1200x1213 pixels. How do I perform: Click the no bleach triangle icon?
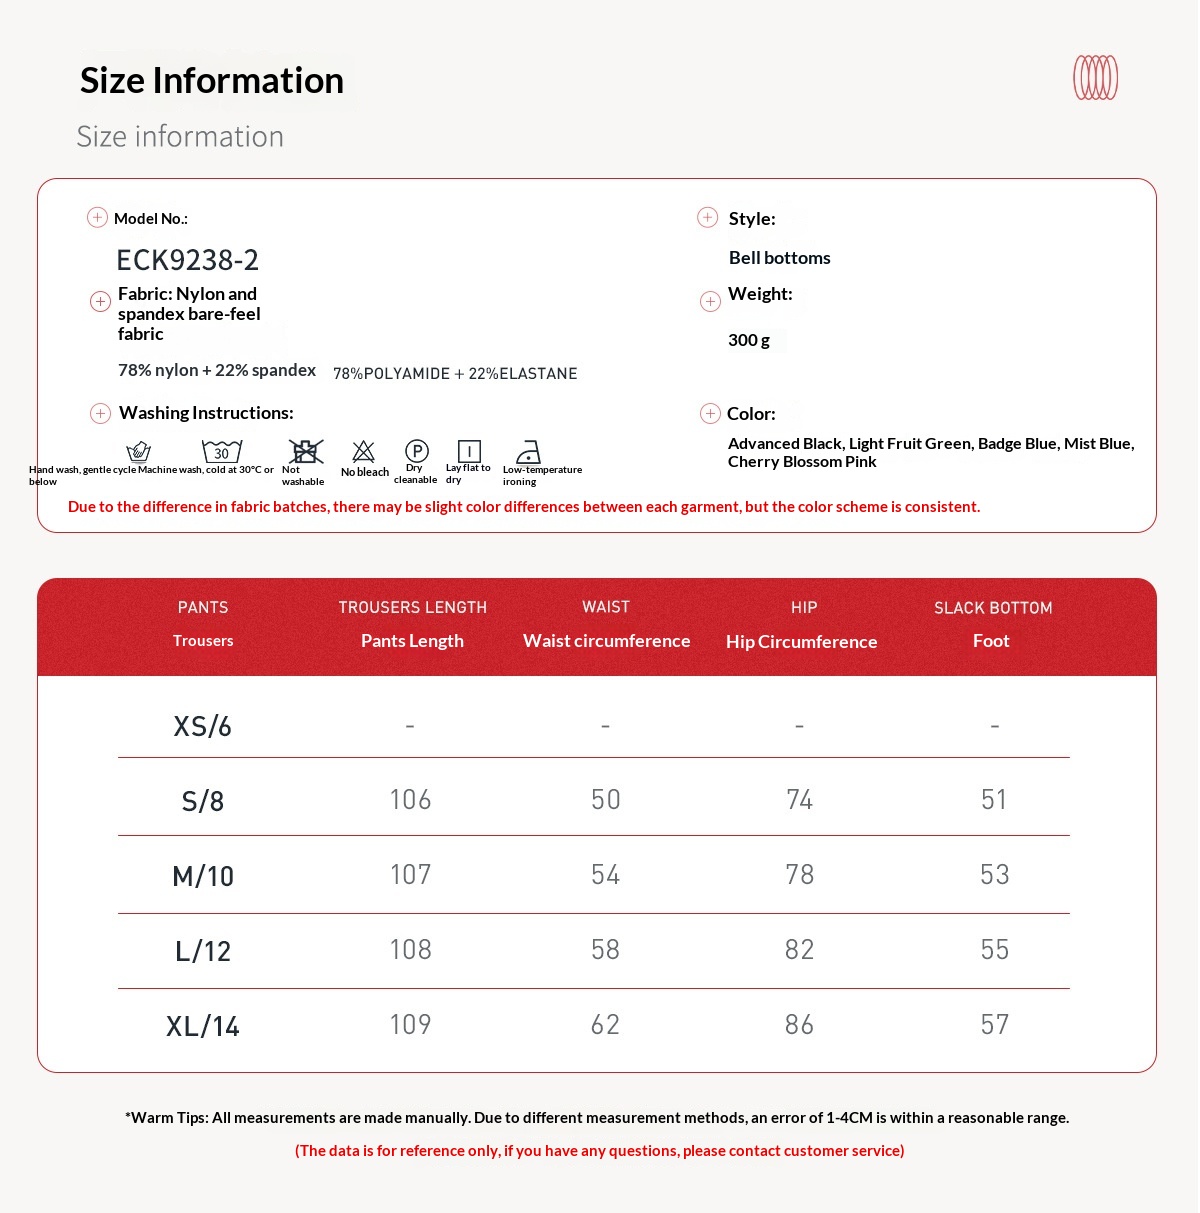tap(364, 452)
